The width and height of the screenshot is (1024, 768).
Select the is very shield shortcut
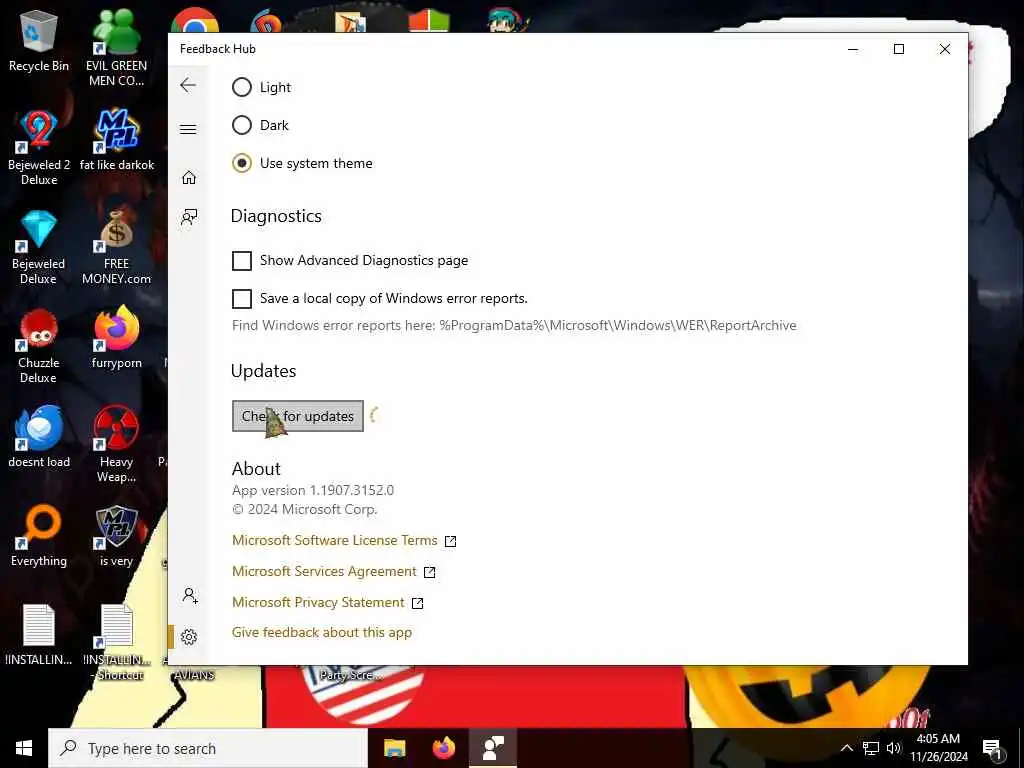[116, 536]
